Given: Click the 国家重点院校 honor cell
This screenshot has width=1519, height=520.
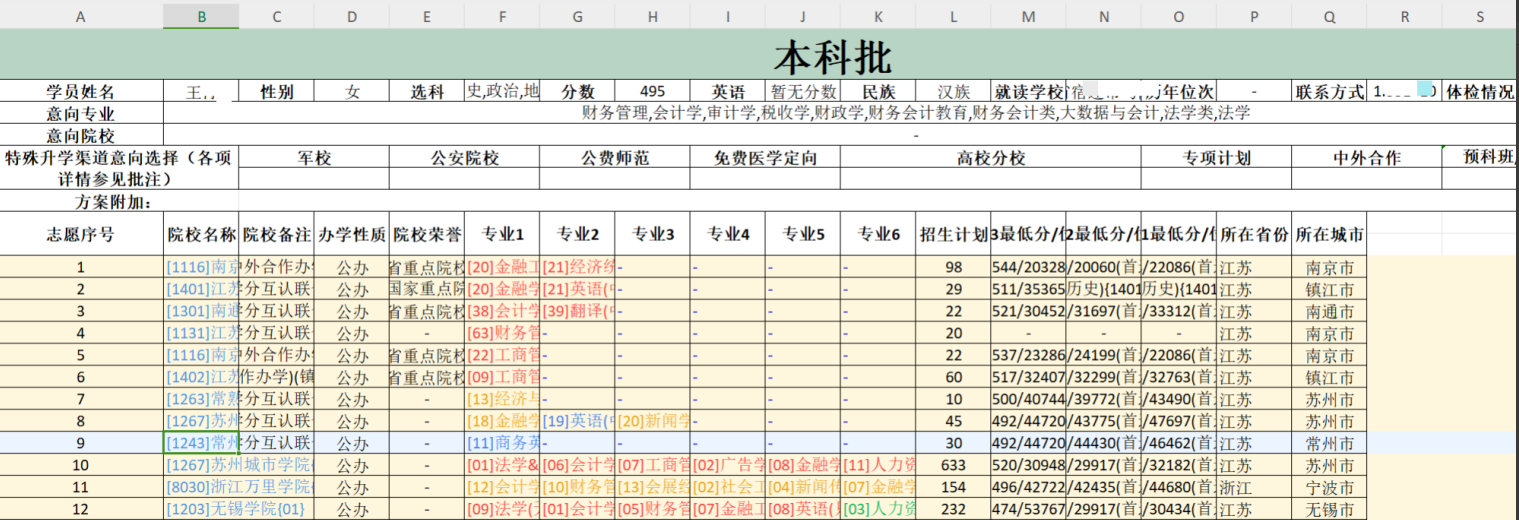Looking at the screenshot, I should point(427,289).
